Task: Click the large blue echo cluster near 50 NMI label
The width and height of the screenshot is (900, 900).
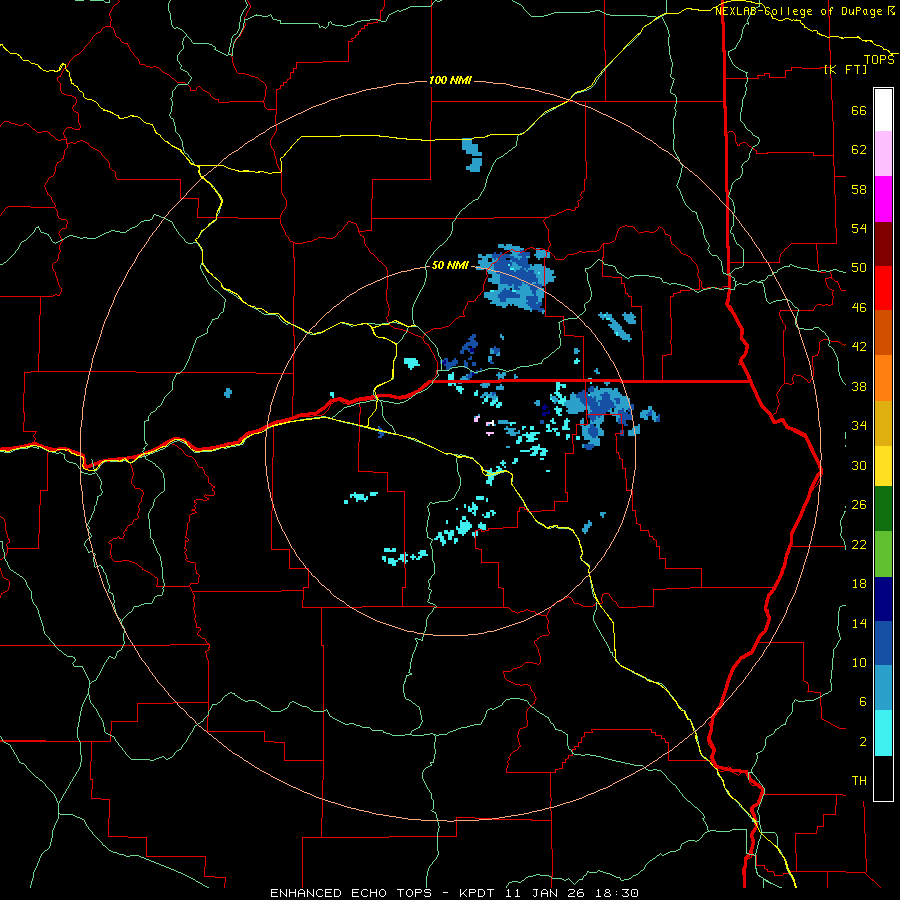Action: 518,279
